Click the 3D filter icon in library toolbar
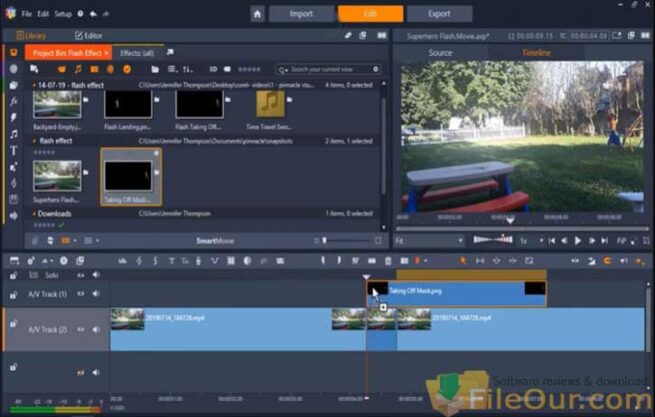655x417 pixels. point(213,69)
